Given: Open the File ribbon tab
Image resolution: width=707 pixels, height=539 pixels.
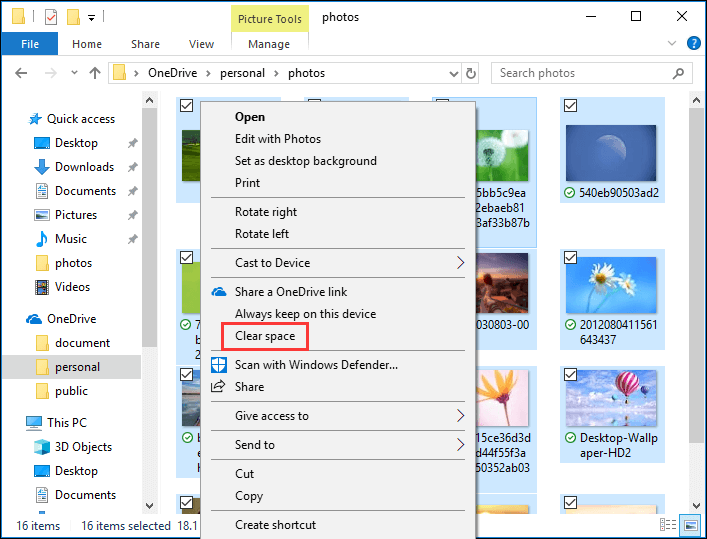Looking at the screenshot, I should coord(30,44).
